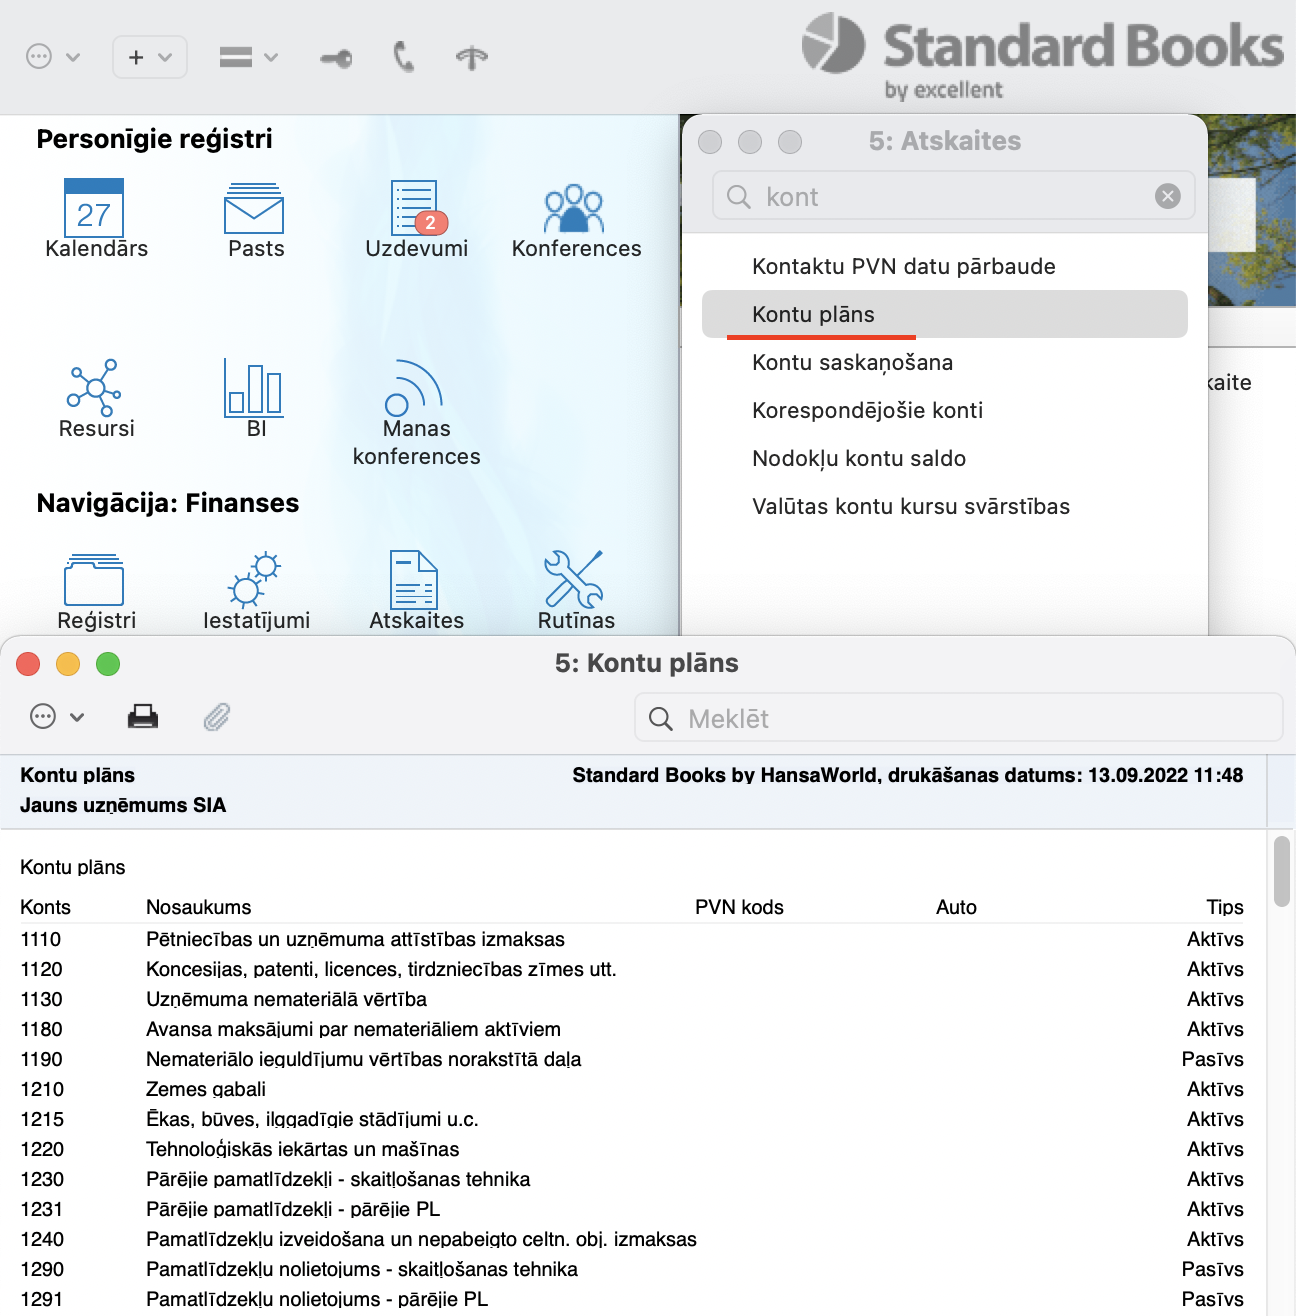The height and width of the screenshot is (1316, 1296).
Task: Open Iestatījumi settings gears icon
Action: click(x=254, y=580)
